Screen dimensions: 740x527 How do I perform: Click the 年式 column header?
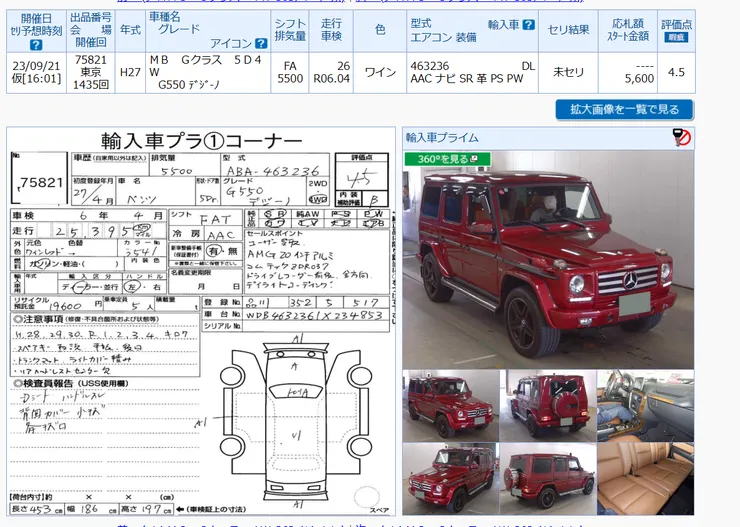click(x=130, y=31)
